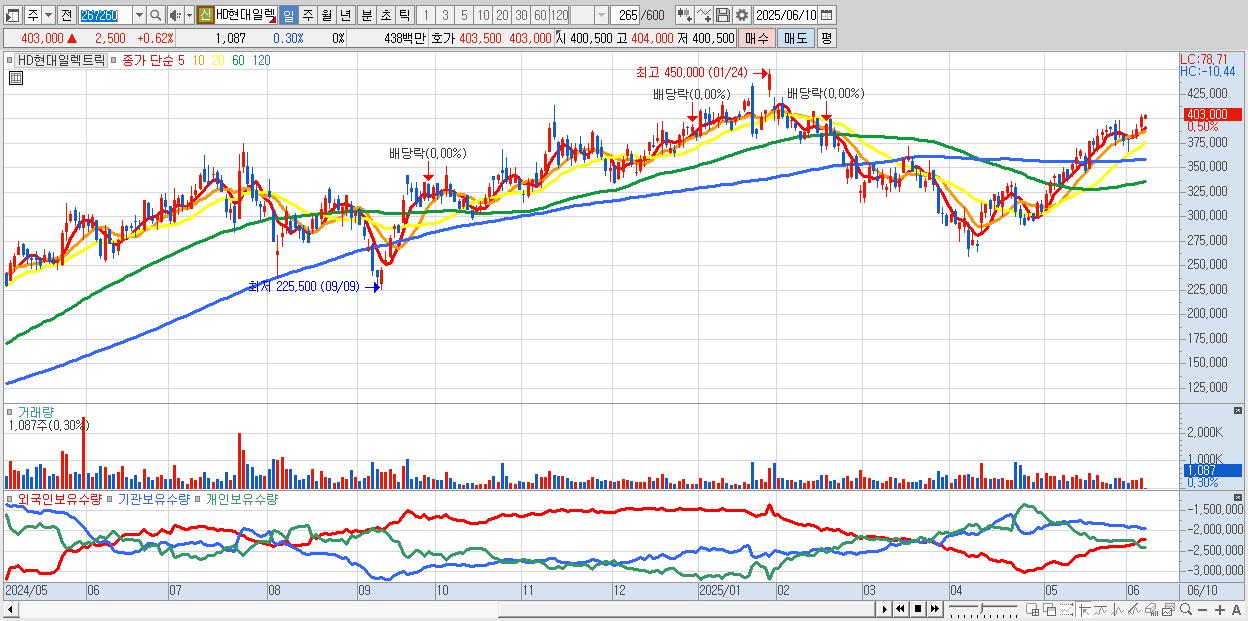Select the 초 second period toggle
The height and width of the screenshot is (621, 1248).
coord(386,15)
